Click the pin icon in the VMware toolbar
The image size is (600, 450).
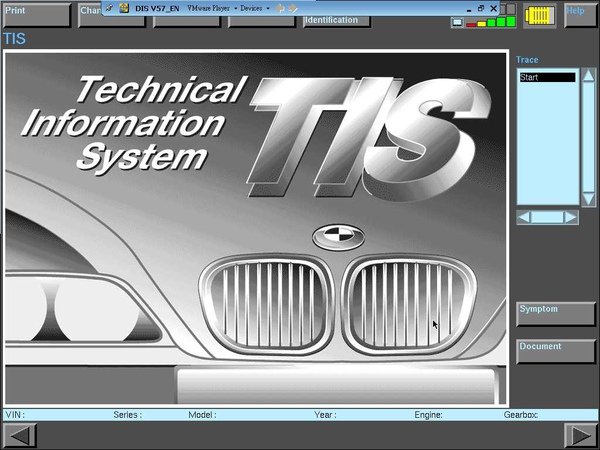[x=109, y=8]
